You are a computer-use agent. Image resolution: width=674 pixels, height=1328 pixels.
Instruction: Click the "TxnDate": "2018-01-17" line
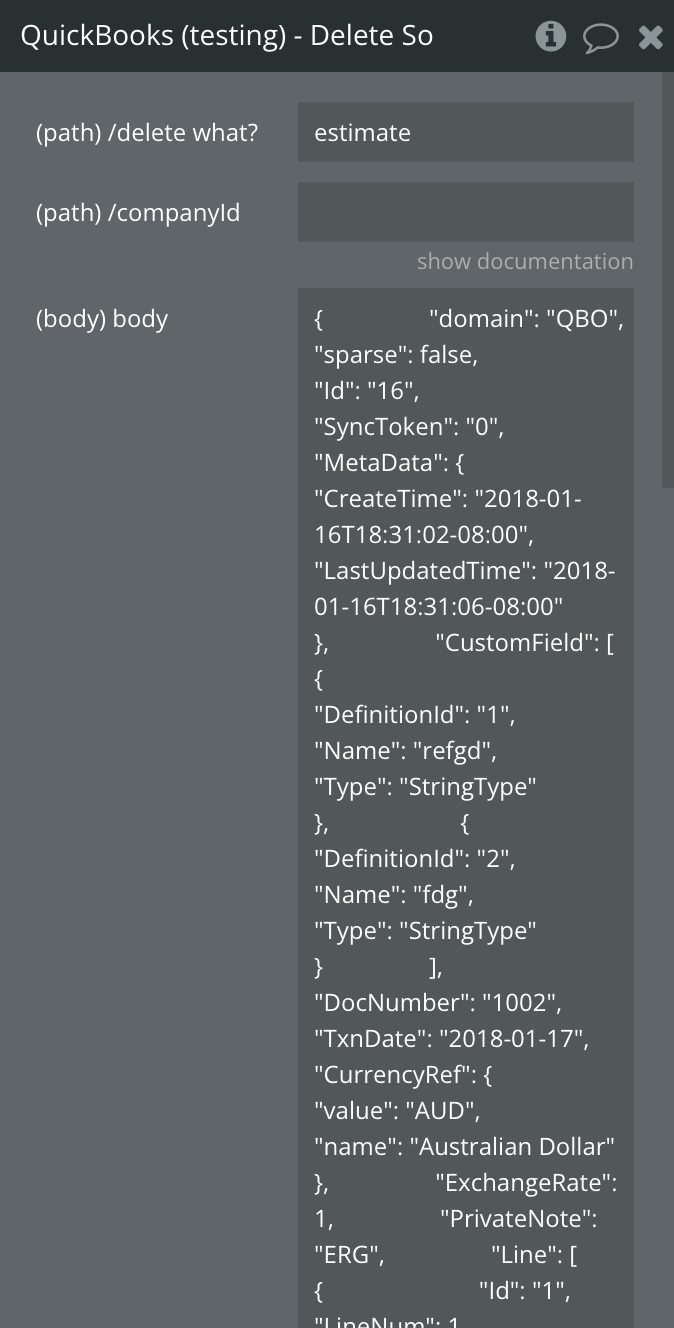451,1039
